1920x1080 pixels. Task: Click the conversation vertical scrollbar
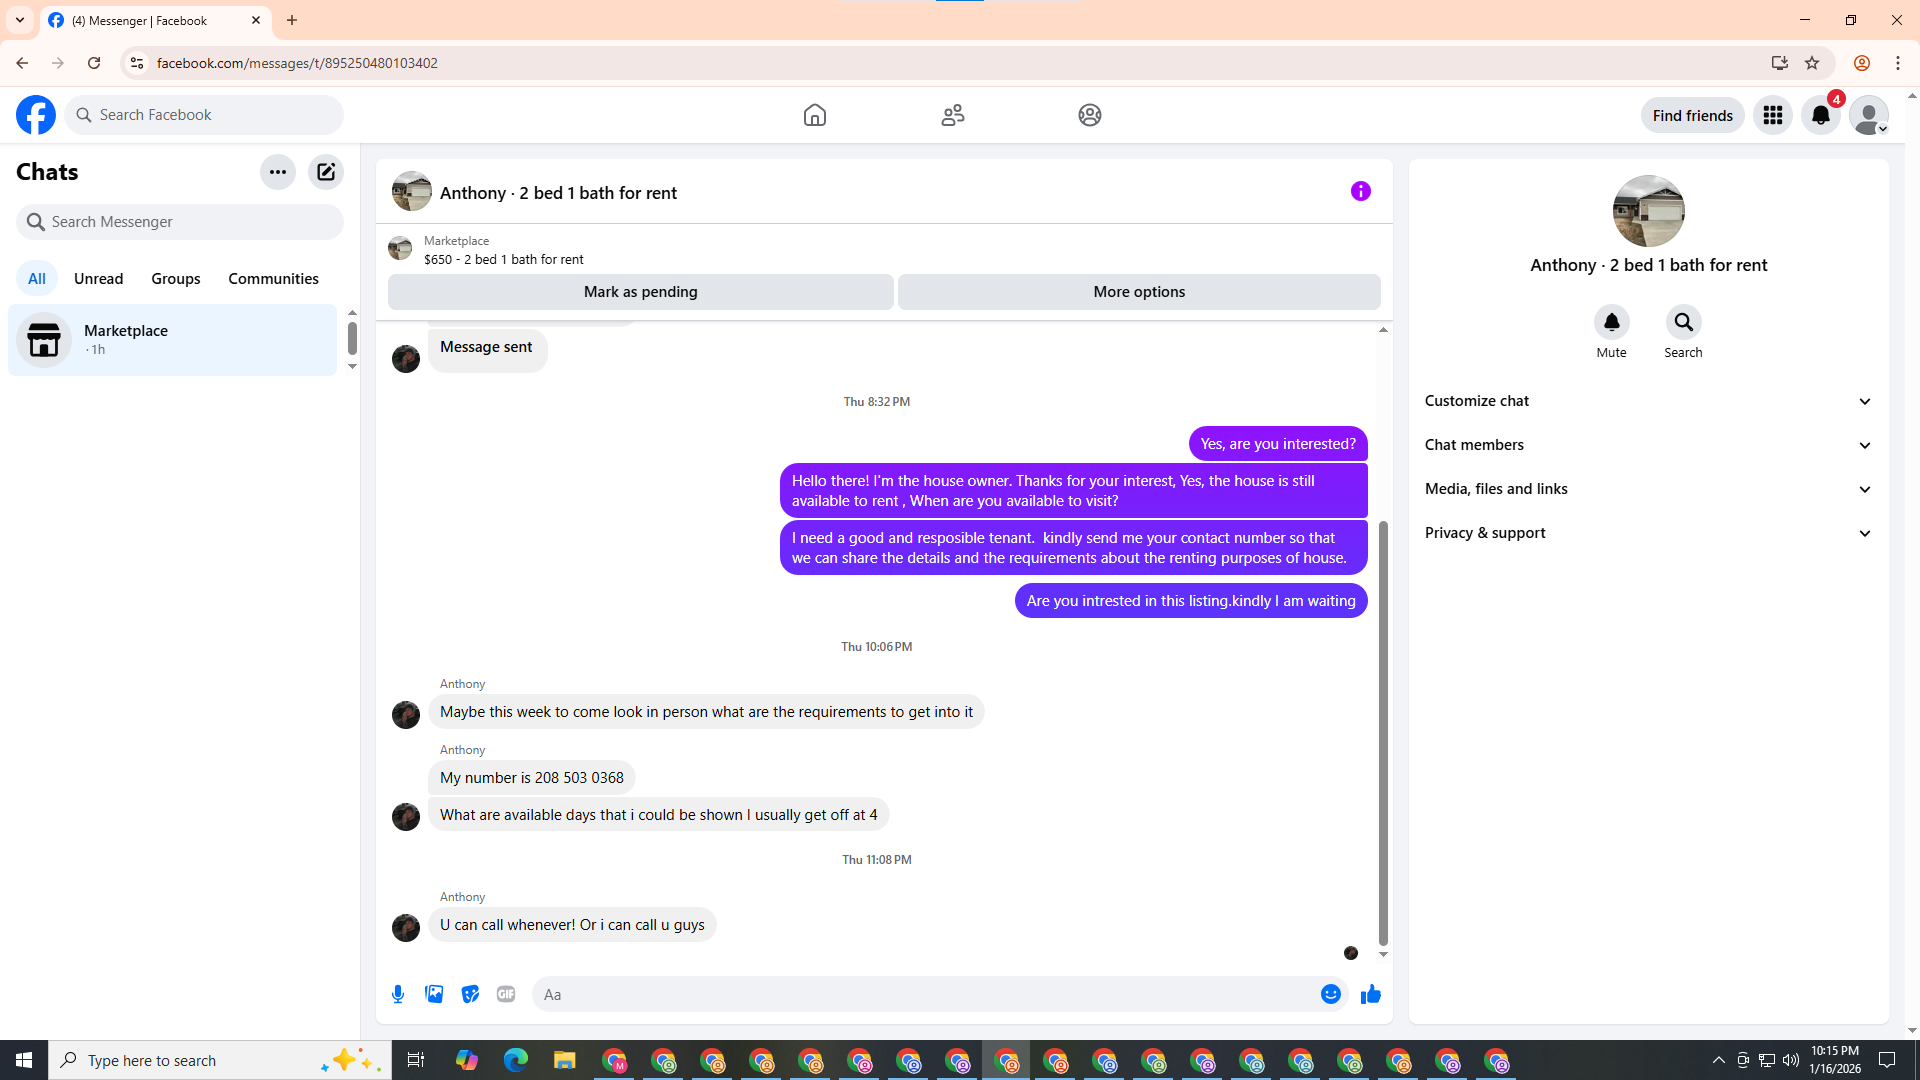(x=1383, y=730)
